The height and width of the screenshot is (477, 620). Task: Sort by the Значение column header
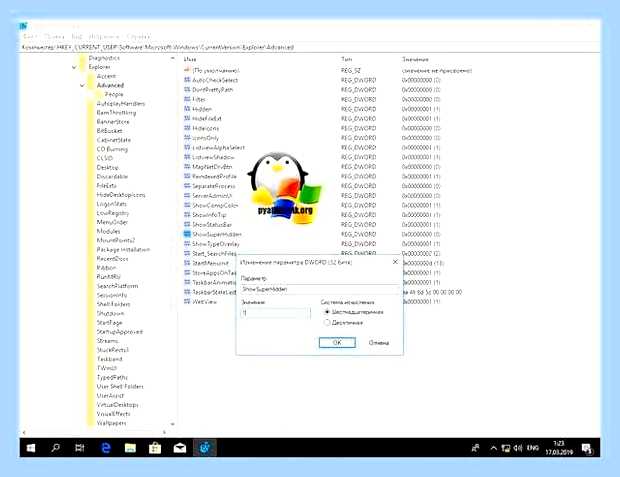pyautogui.click(x=415, y=59)
